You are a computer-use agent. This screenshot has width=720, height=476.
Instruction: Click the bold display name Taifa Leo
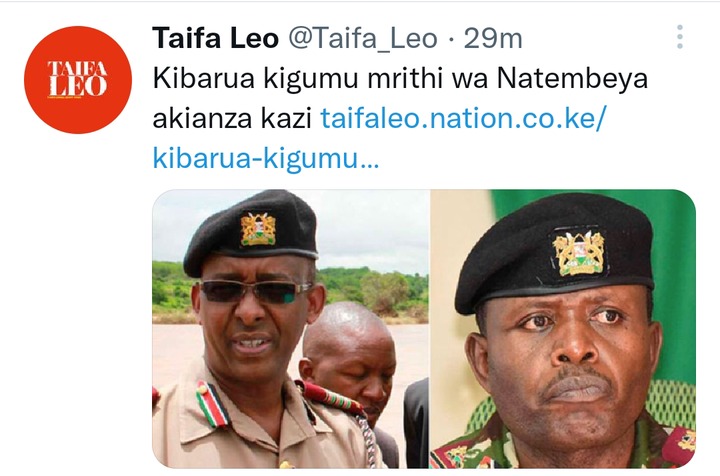pos(215,38)
